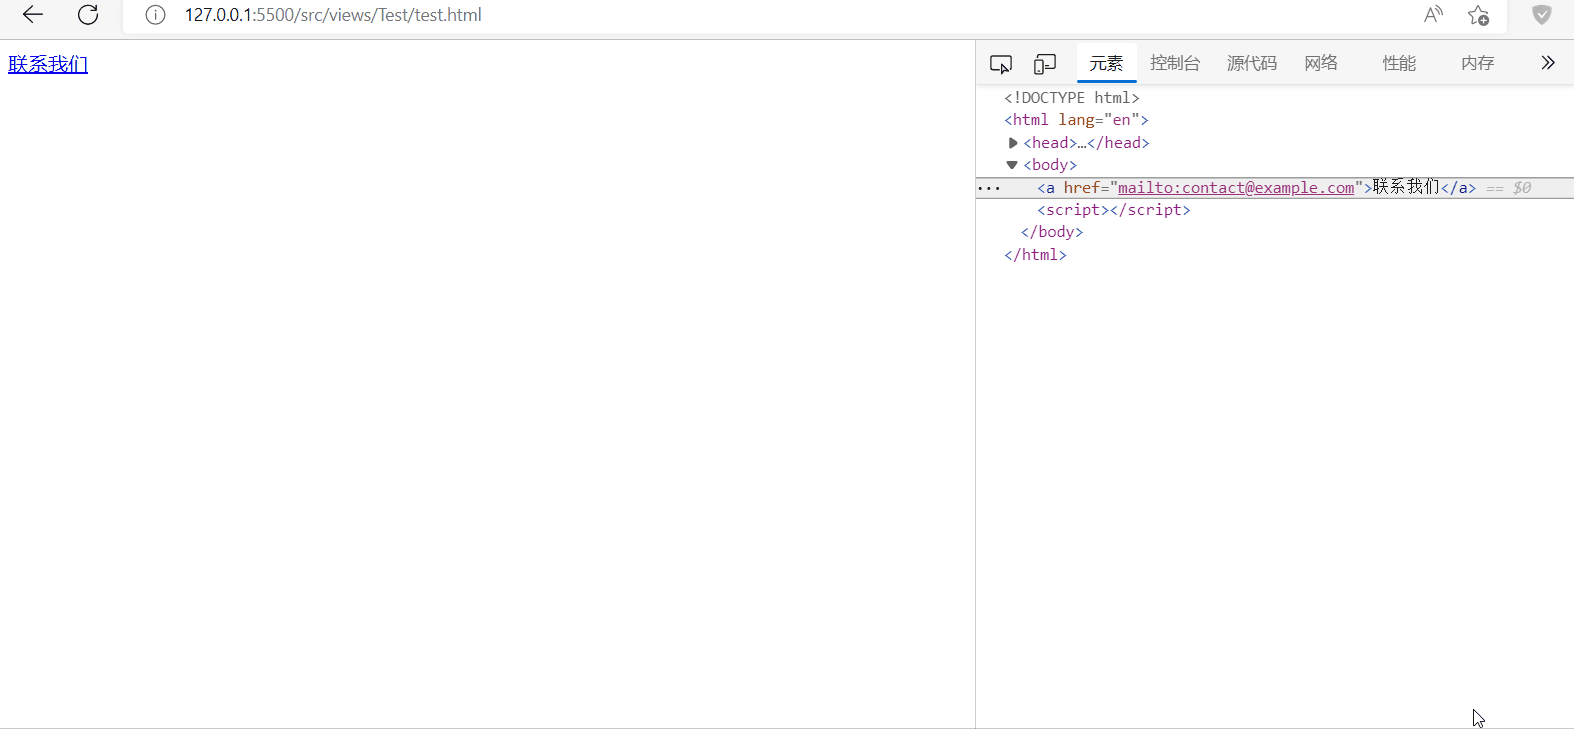Select the </body> closing tag line
1574x729 pixels.
[x=1052, y=232]
